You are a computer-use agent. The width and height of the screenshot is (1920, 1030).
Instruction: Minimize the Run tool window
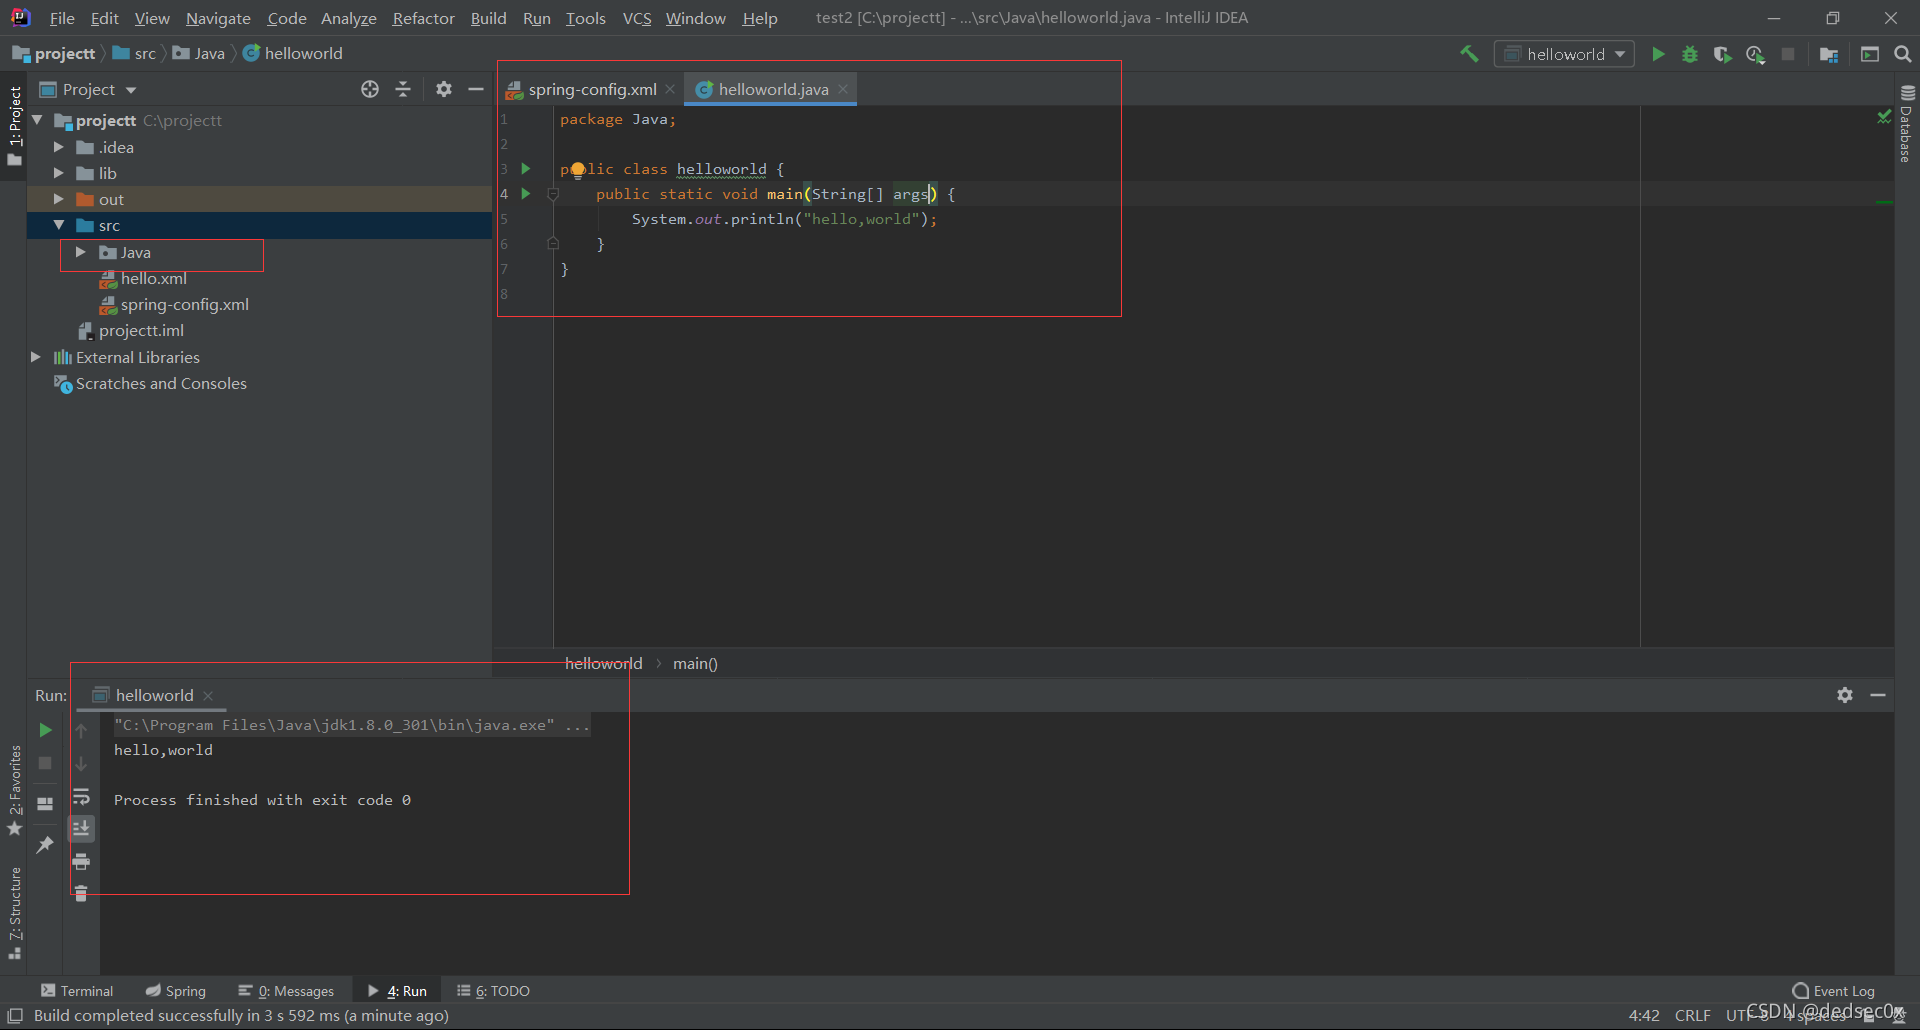point(1878,695)
